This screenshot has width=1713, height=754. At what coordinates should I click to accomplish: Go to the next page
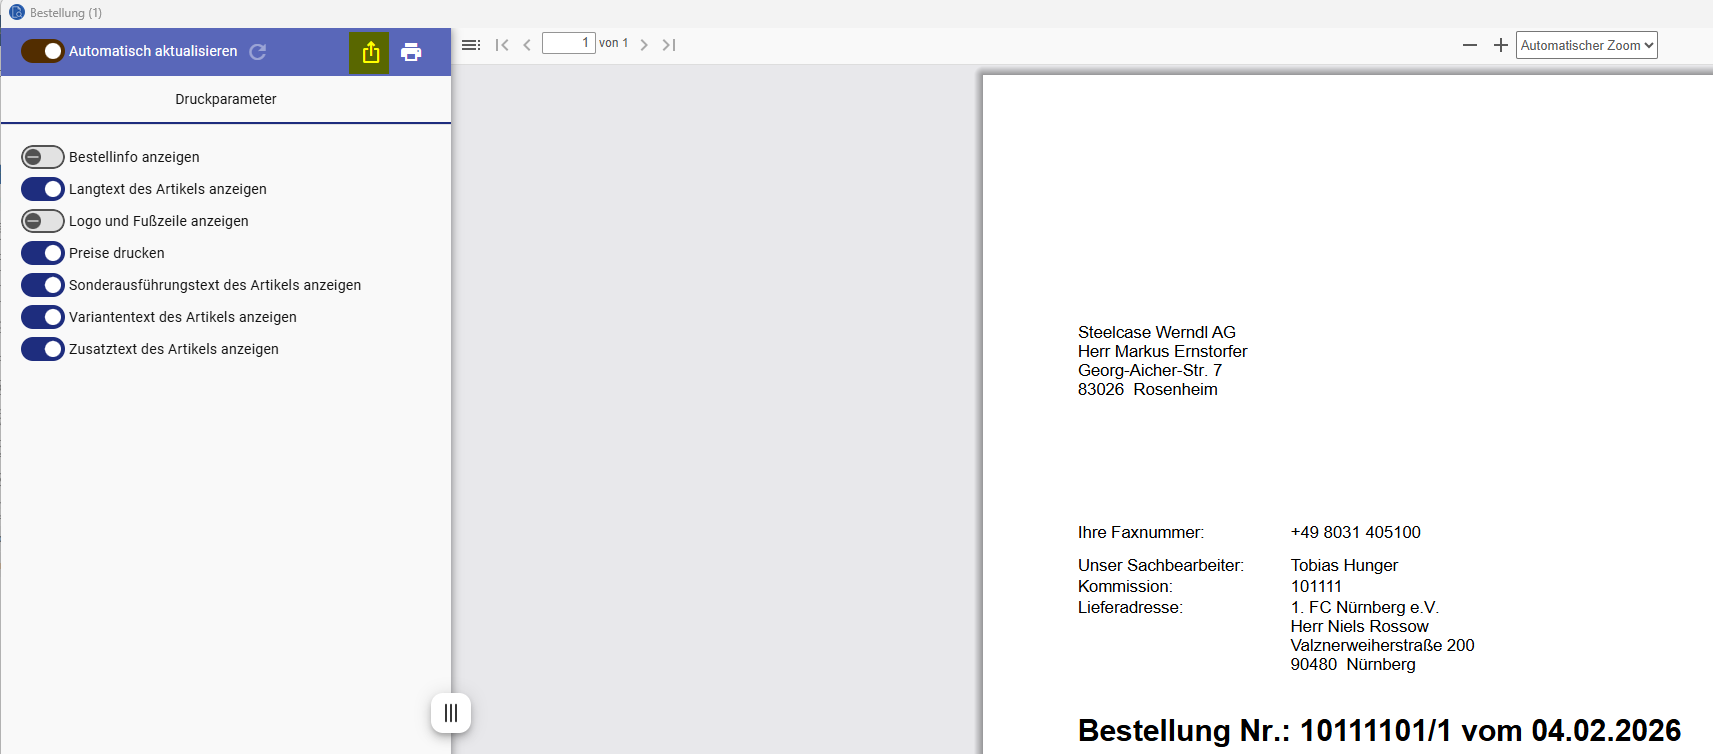pyautogui.click(x=644, y=45)
